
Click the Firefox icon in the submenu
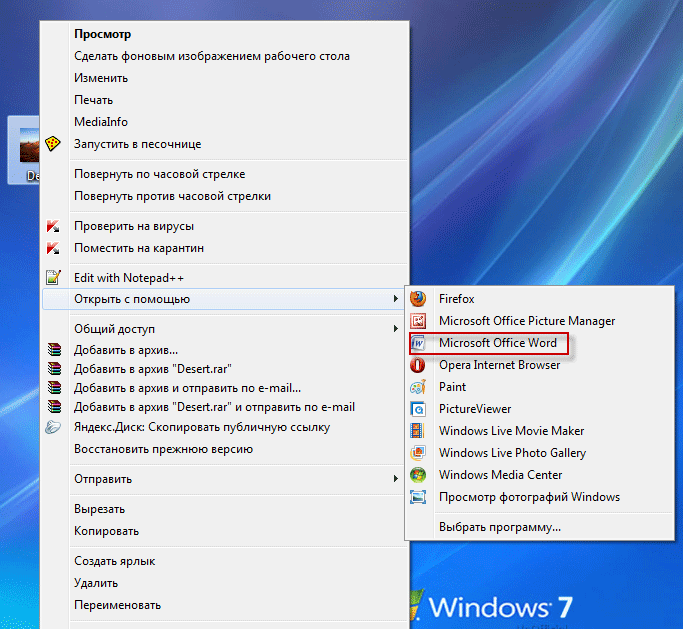pos(418,299)
